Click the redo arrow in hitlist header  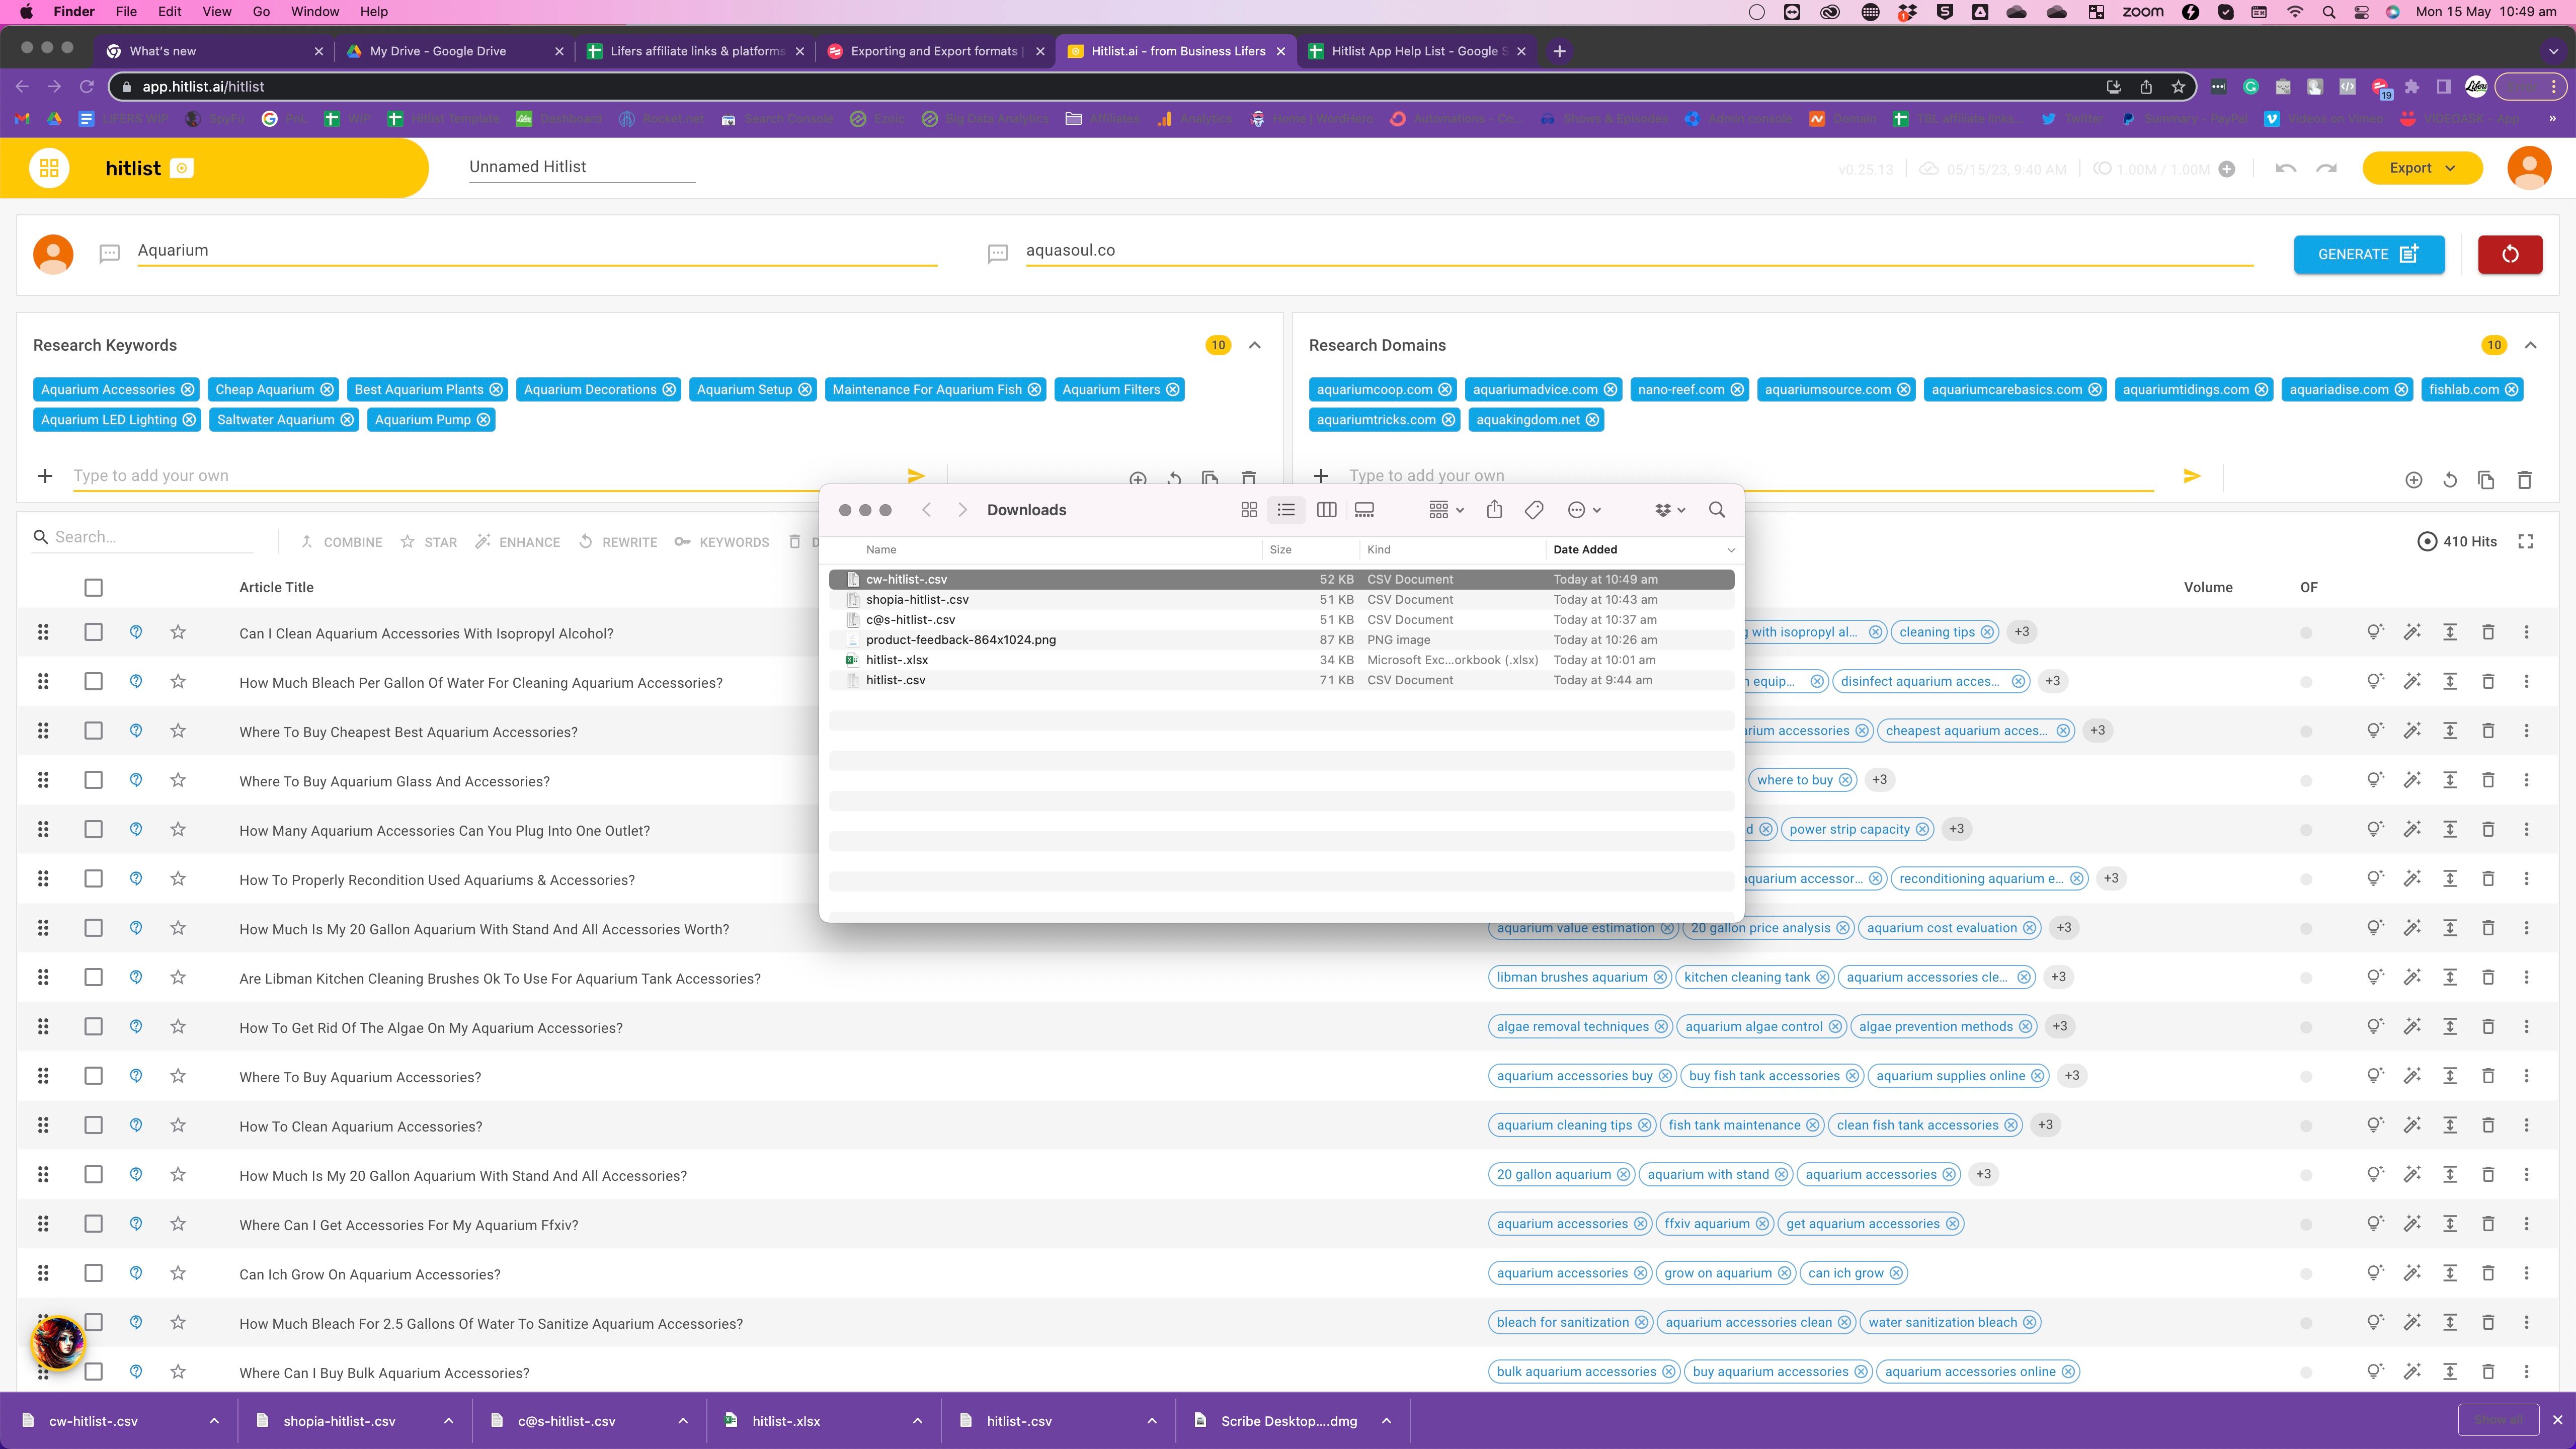2327,168
